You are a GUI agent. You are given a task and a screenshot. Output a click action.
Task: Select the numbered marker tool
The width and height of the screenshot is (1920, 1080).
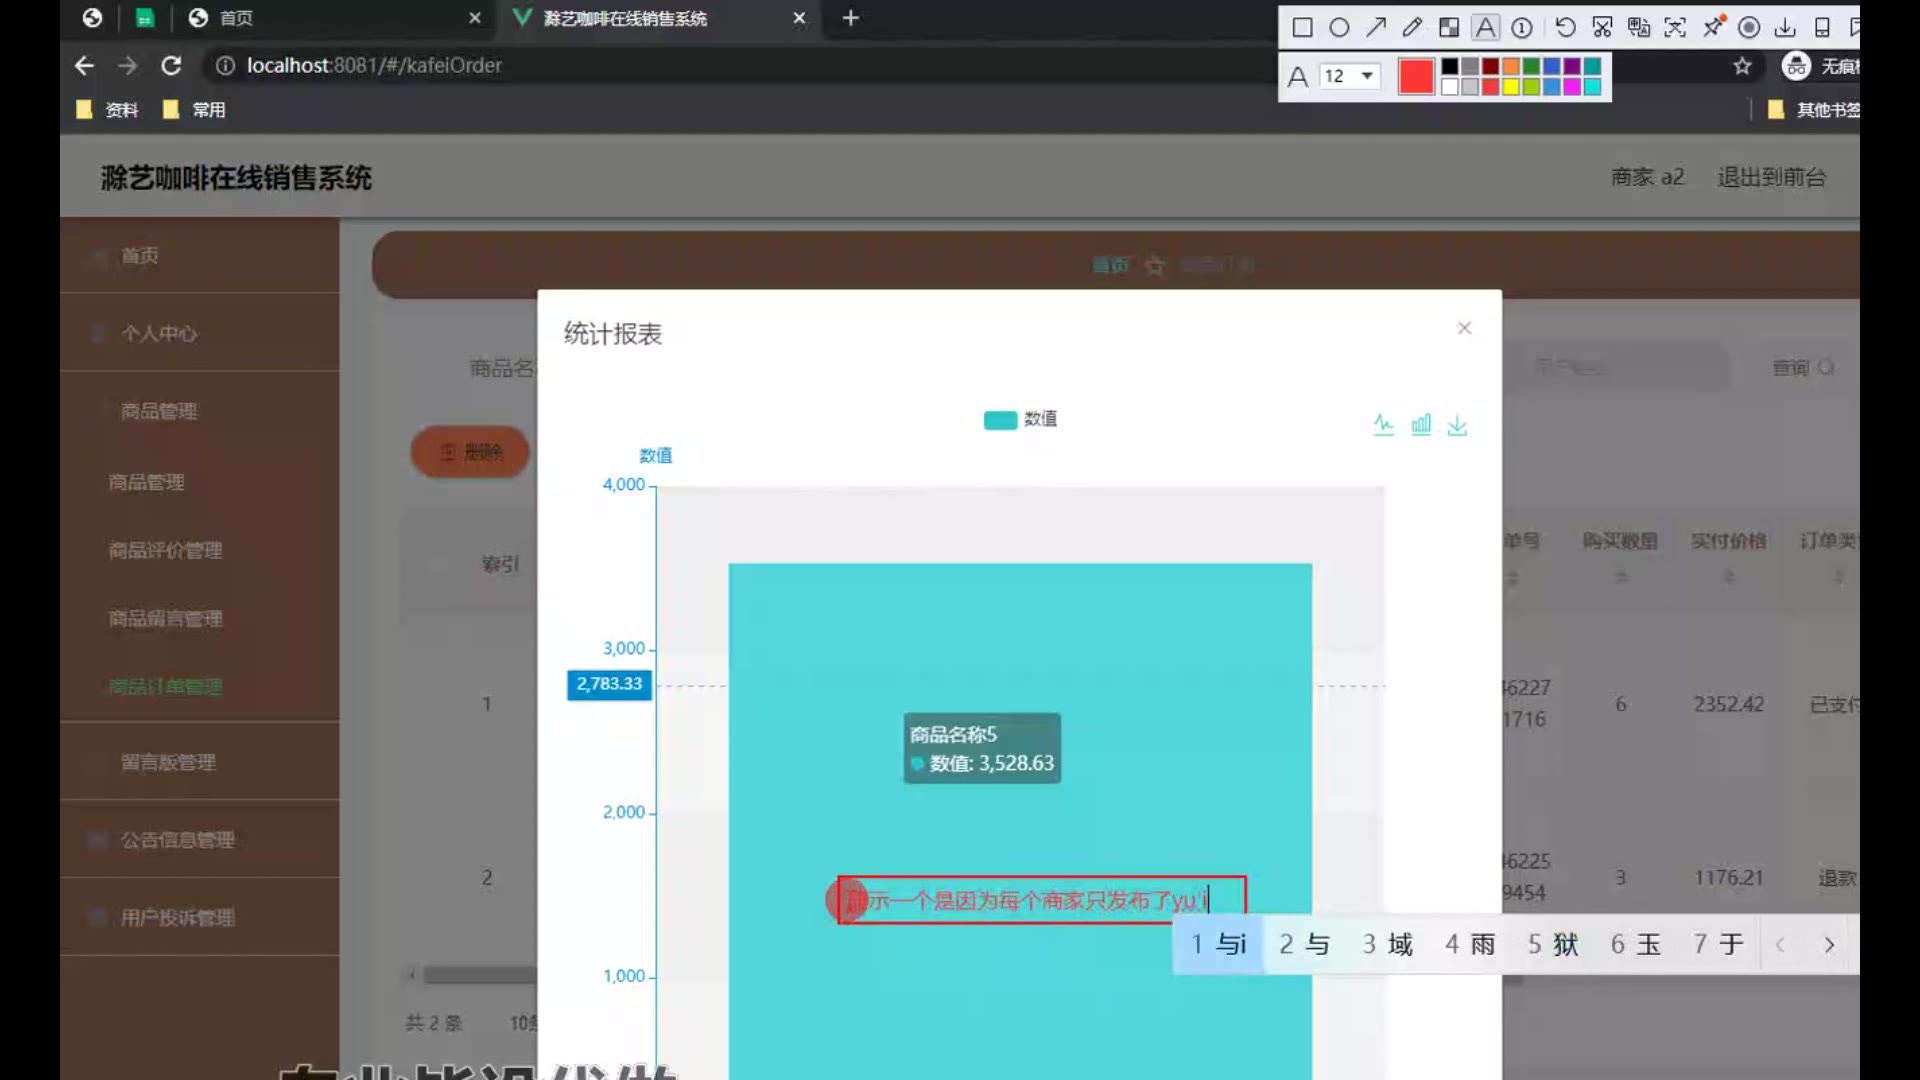(x=1522, y=27)
